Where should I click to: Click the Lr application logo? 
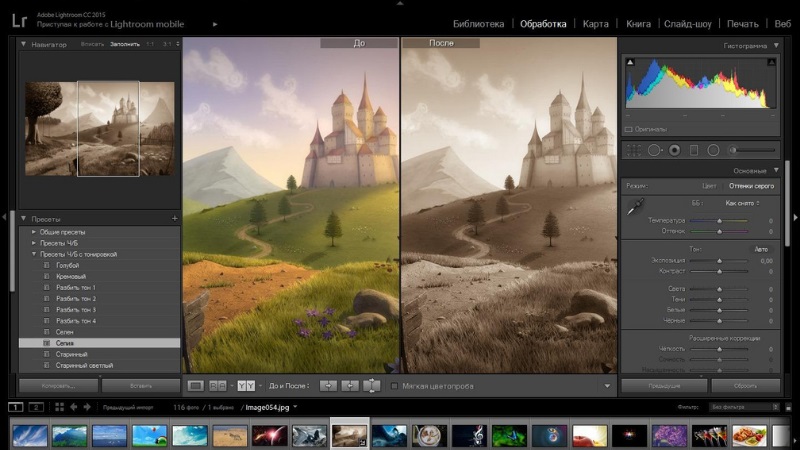click(19, 21)
